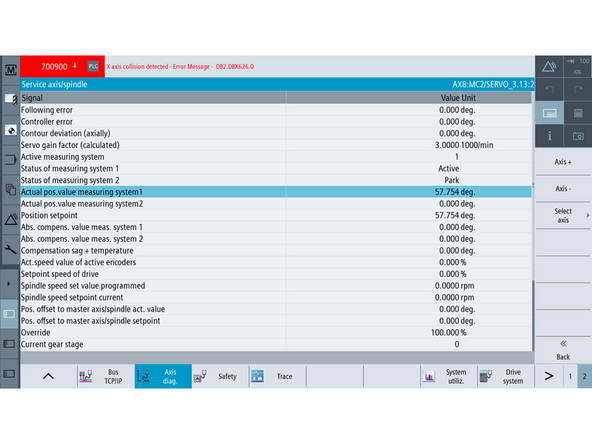Open the Select axis submenu

pos(563,216)
